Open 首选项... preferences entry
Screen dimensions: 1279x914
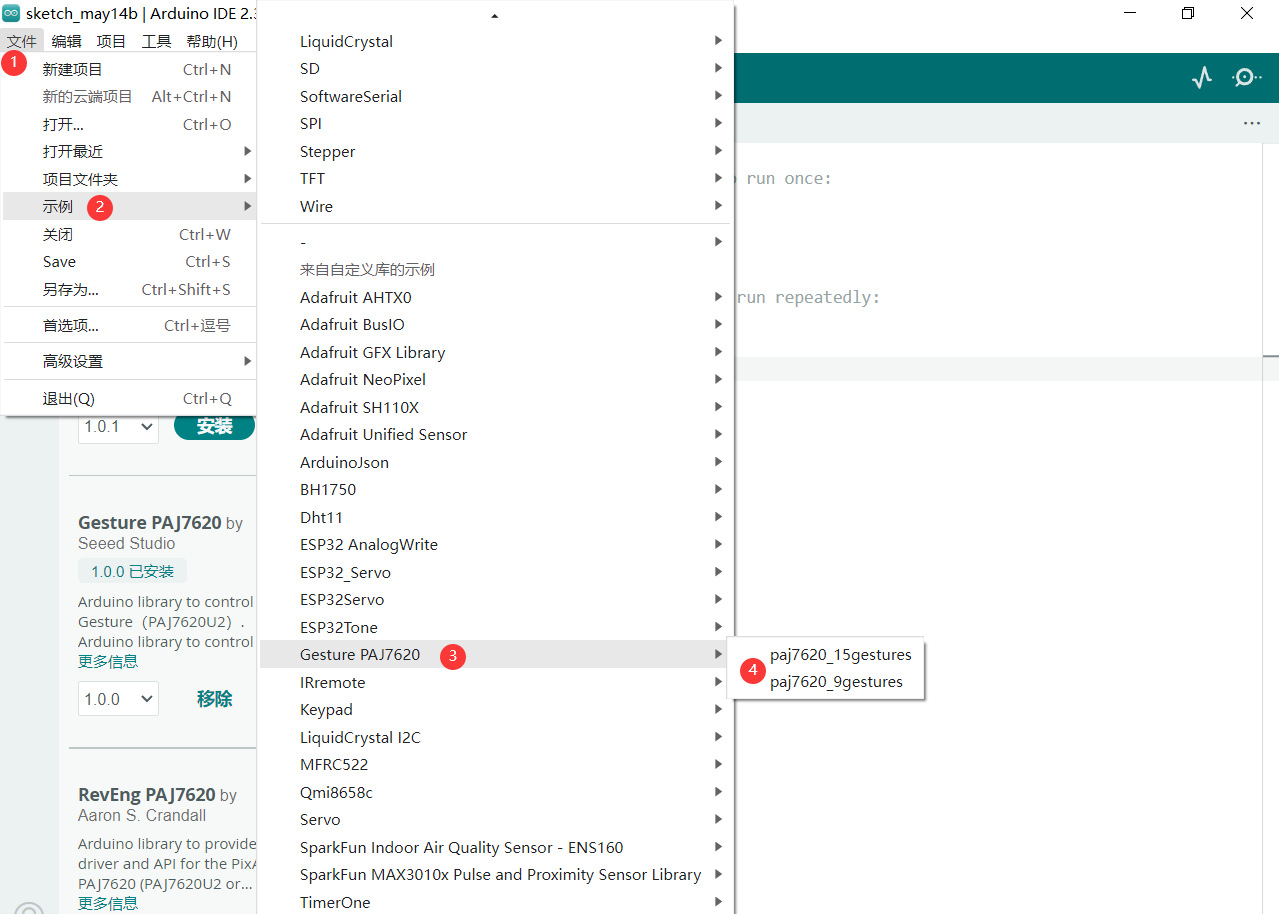tap(129, 325)
